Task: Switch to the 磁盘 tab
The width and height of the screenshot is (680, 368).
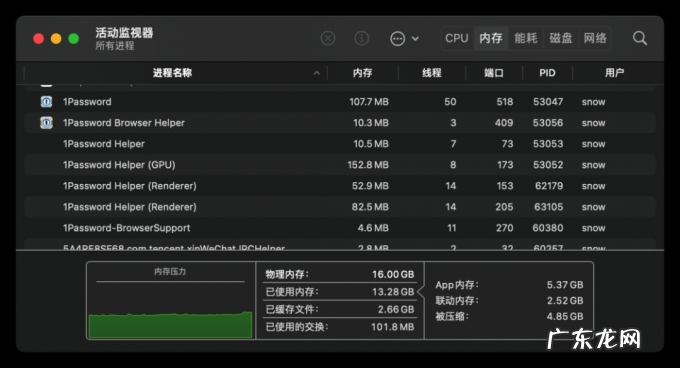Action: 561,39
